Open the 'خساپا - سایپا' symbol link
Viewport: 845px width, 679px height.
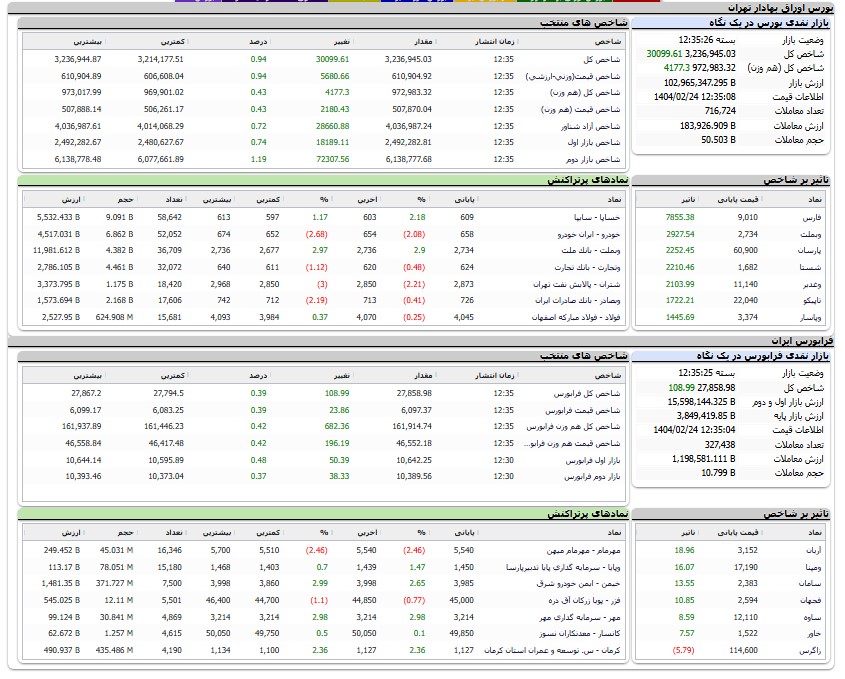(597, 218)
